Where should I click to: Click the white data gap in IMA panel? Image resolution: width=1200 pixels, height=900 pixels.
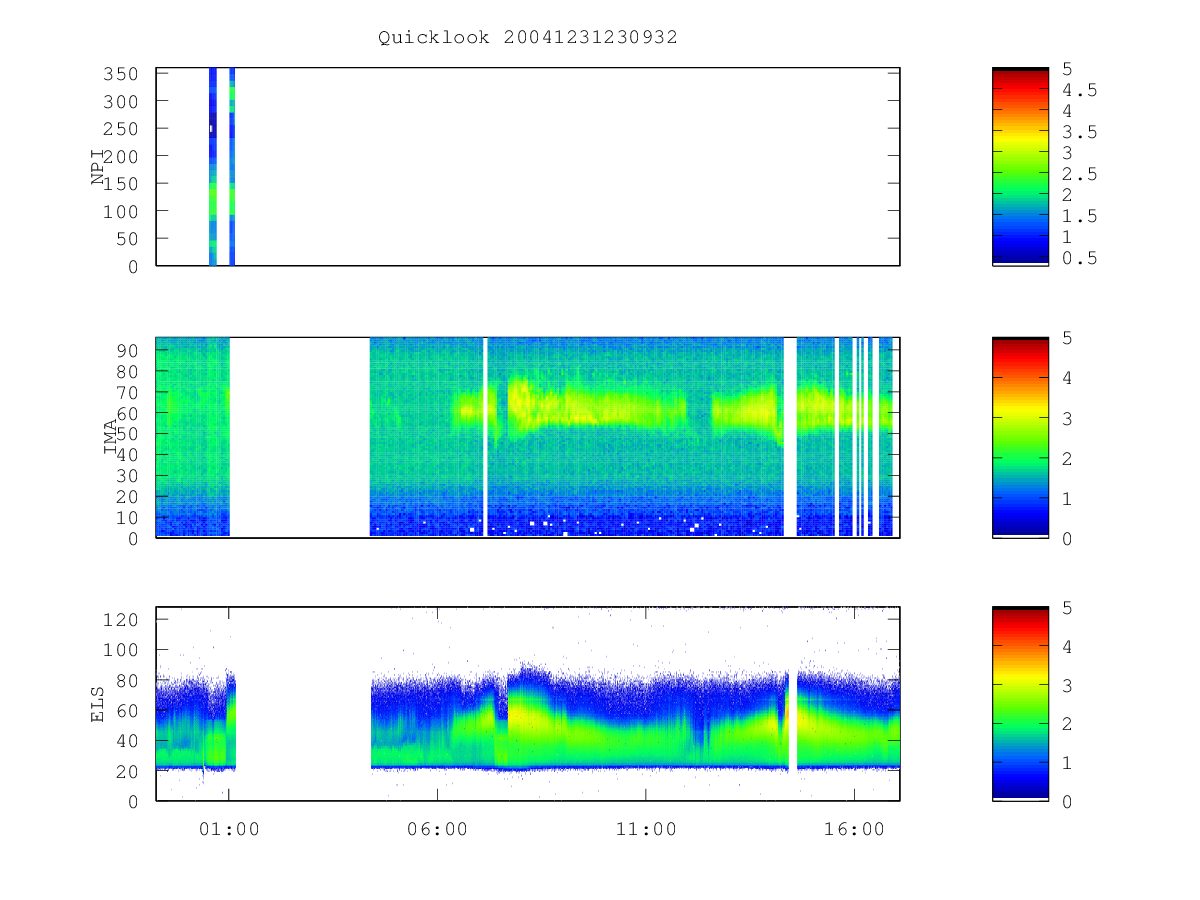coord(300,438)
